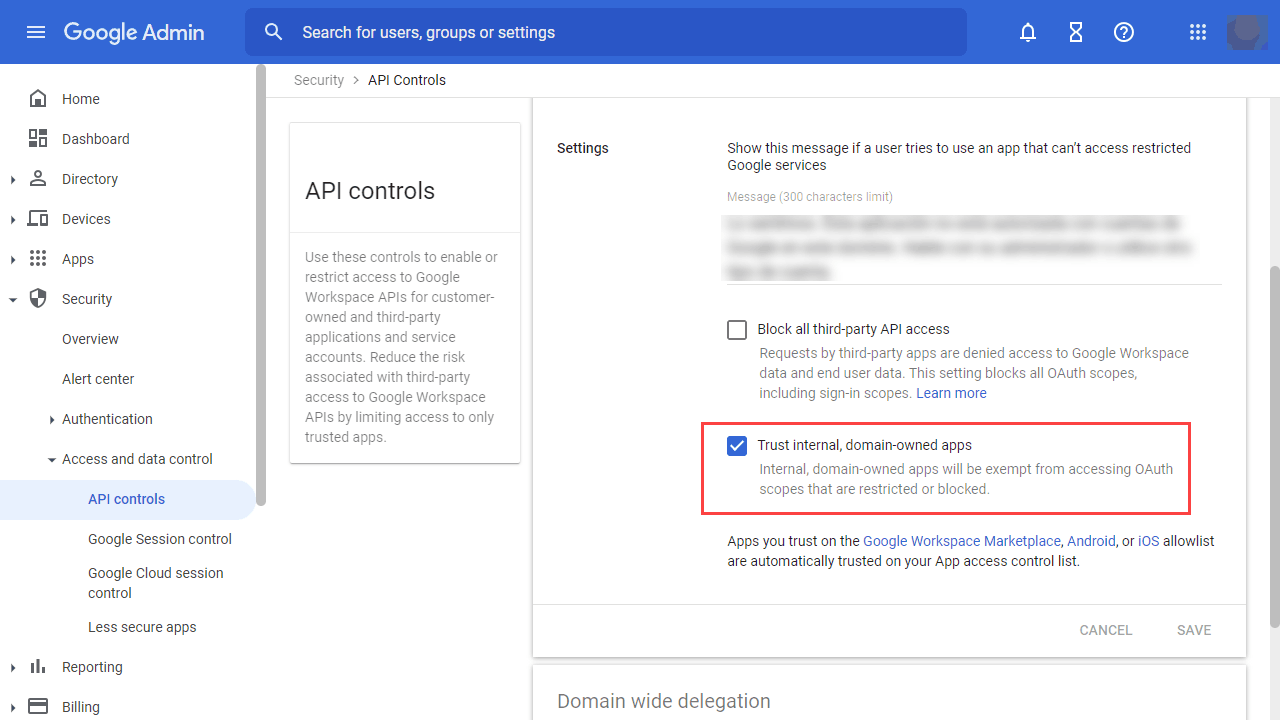Open the help icon

1123,32
